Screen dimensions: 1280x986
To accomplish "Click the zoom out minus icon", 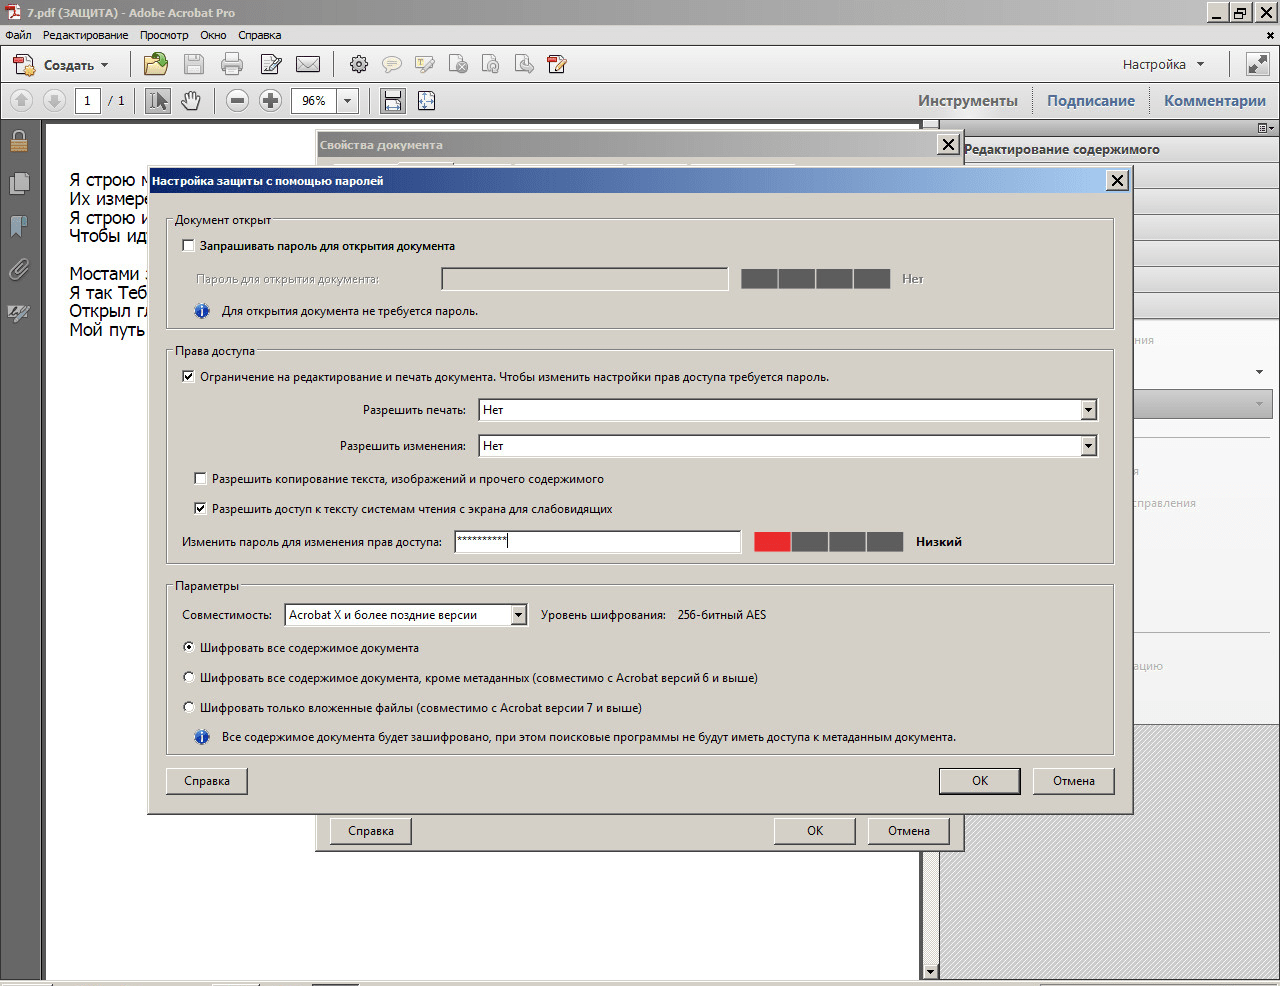I will (237, 101).
